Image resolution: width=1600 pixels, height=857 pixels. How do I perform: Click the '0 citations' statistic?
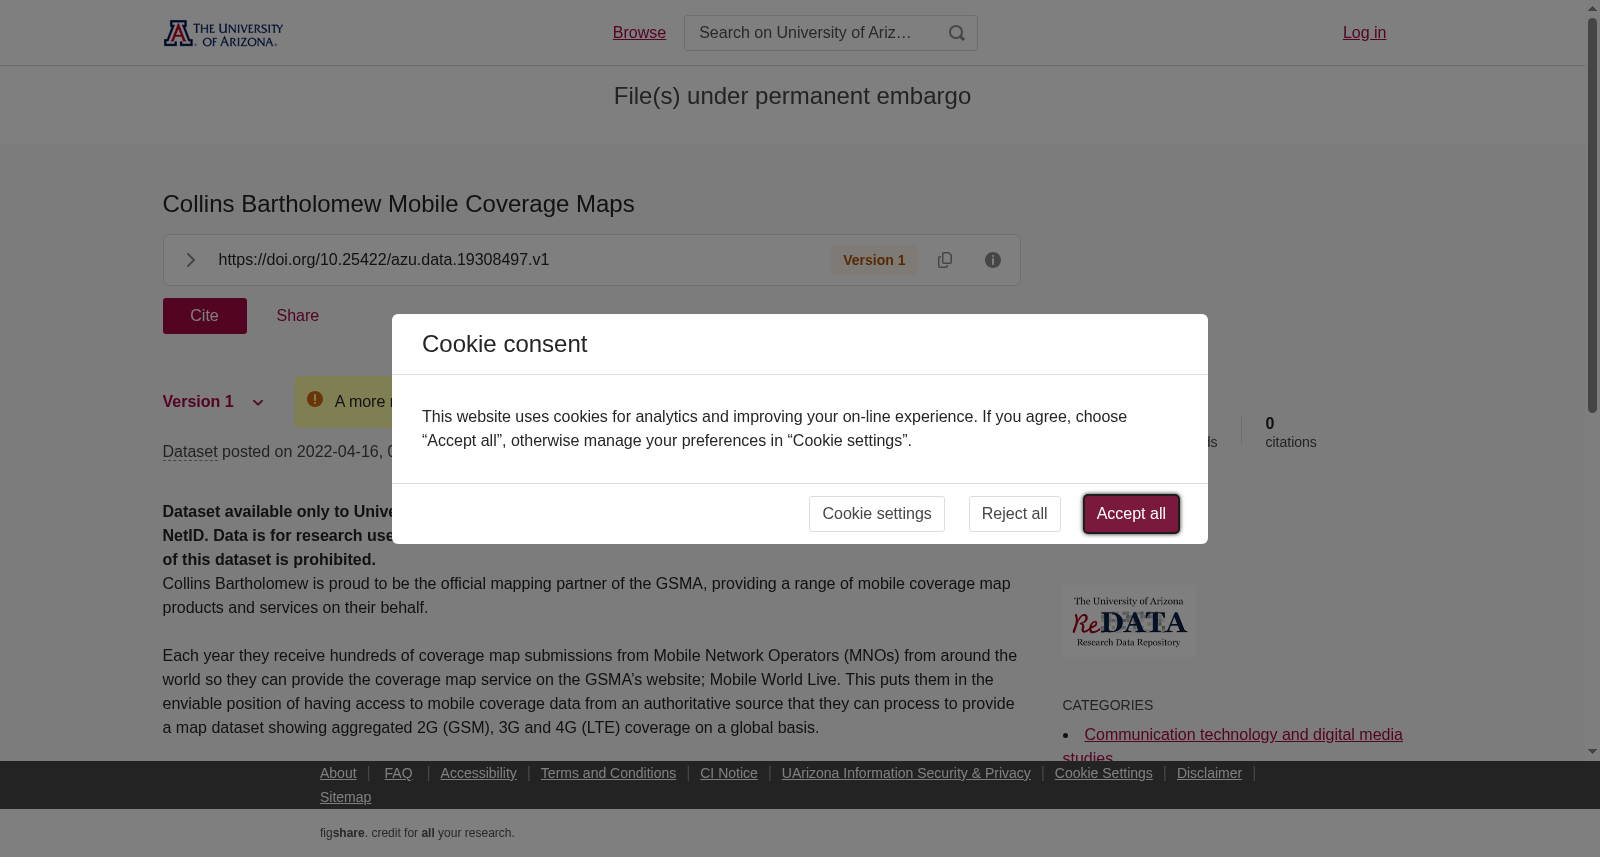pos(1291,432)
